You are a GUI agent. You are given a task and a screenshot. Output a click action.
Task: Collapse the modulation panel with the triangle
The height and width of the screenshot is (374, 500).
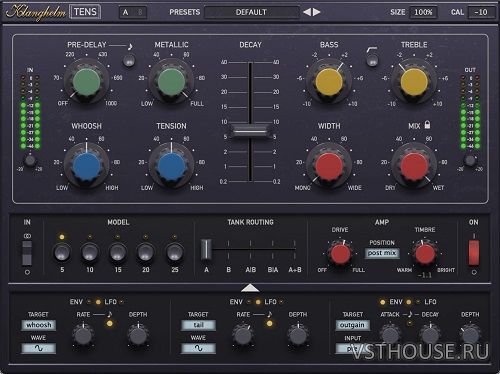pyautogui.click(x=250, y=288)
